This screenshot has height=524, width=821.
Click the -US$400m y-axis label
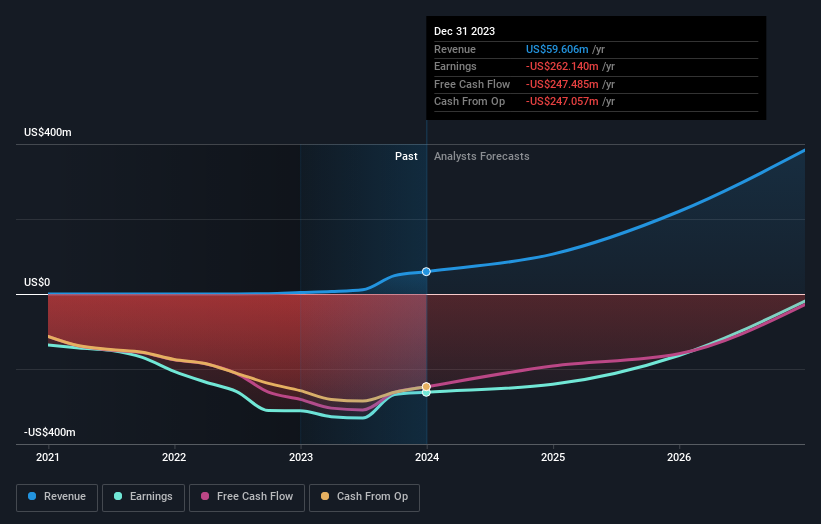coord(50,432)
